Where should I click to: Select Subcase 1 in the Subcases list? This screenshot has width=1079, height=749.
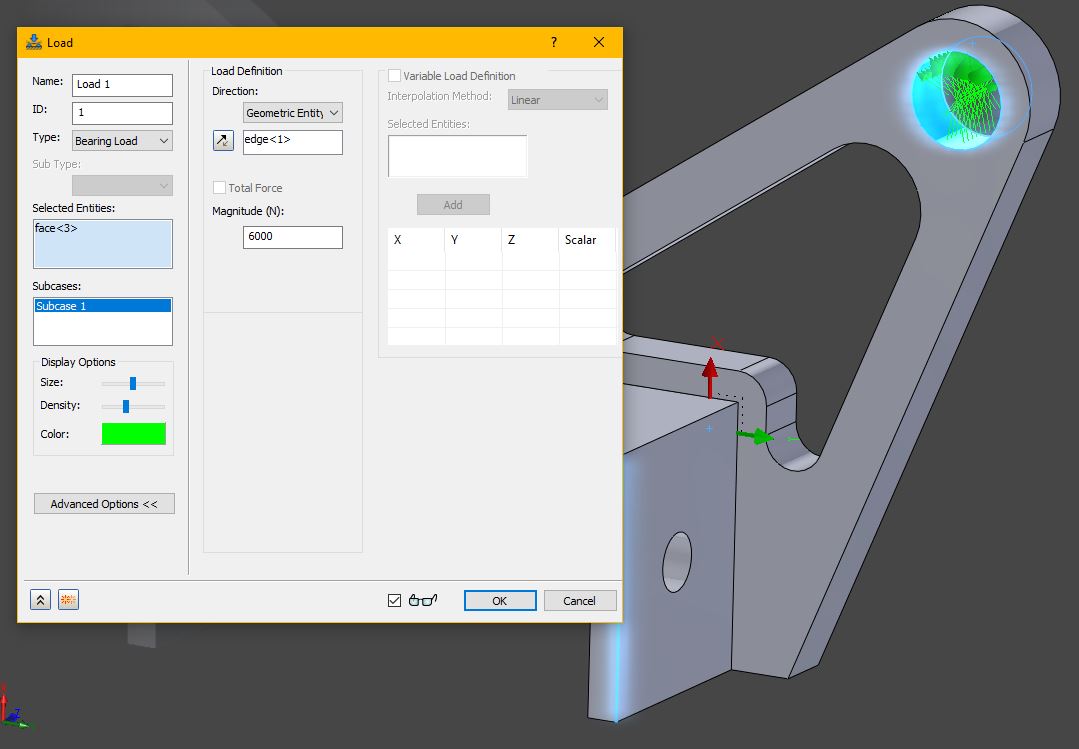[103, 306]
